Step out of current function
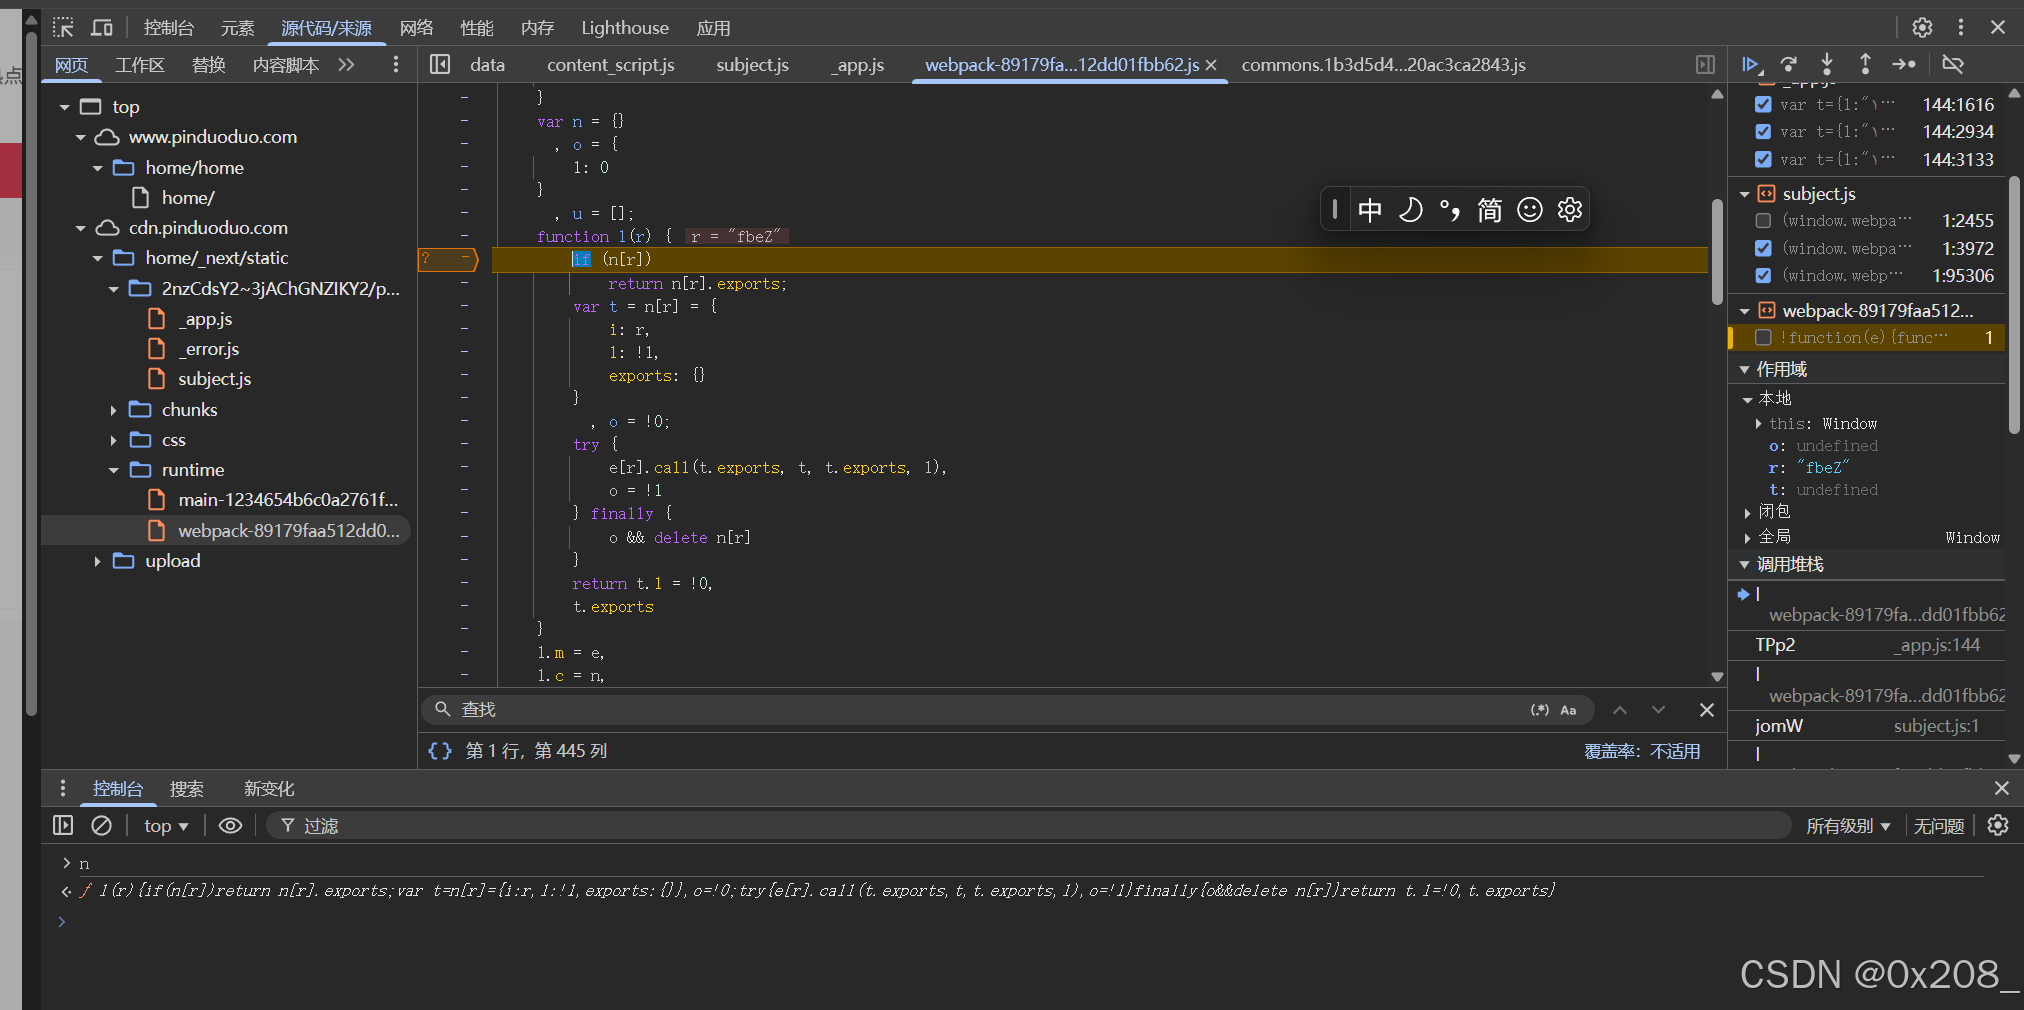The image size is (2024, 1010). 1865,65
